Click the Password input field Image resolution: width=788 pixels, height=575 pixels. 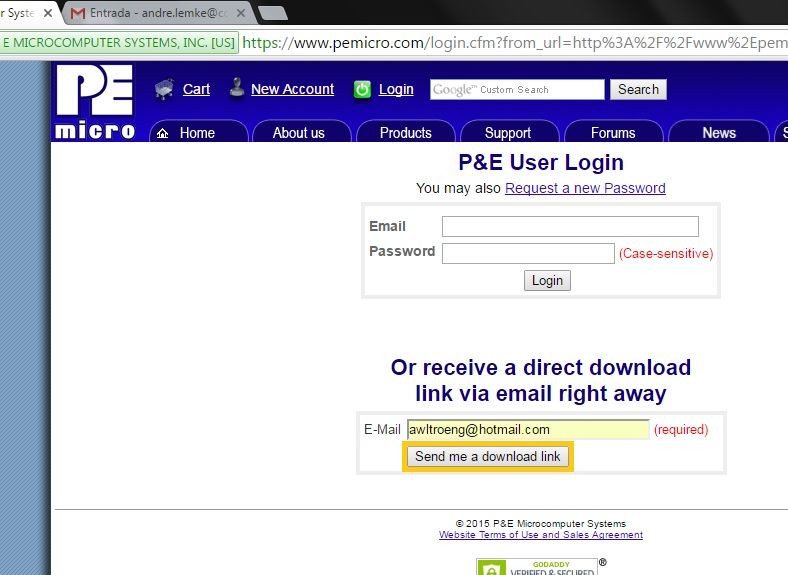tap(528, 253)
